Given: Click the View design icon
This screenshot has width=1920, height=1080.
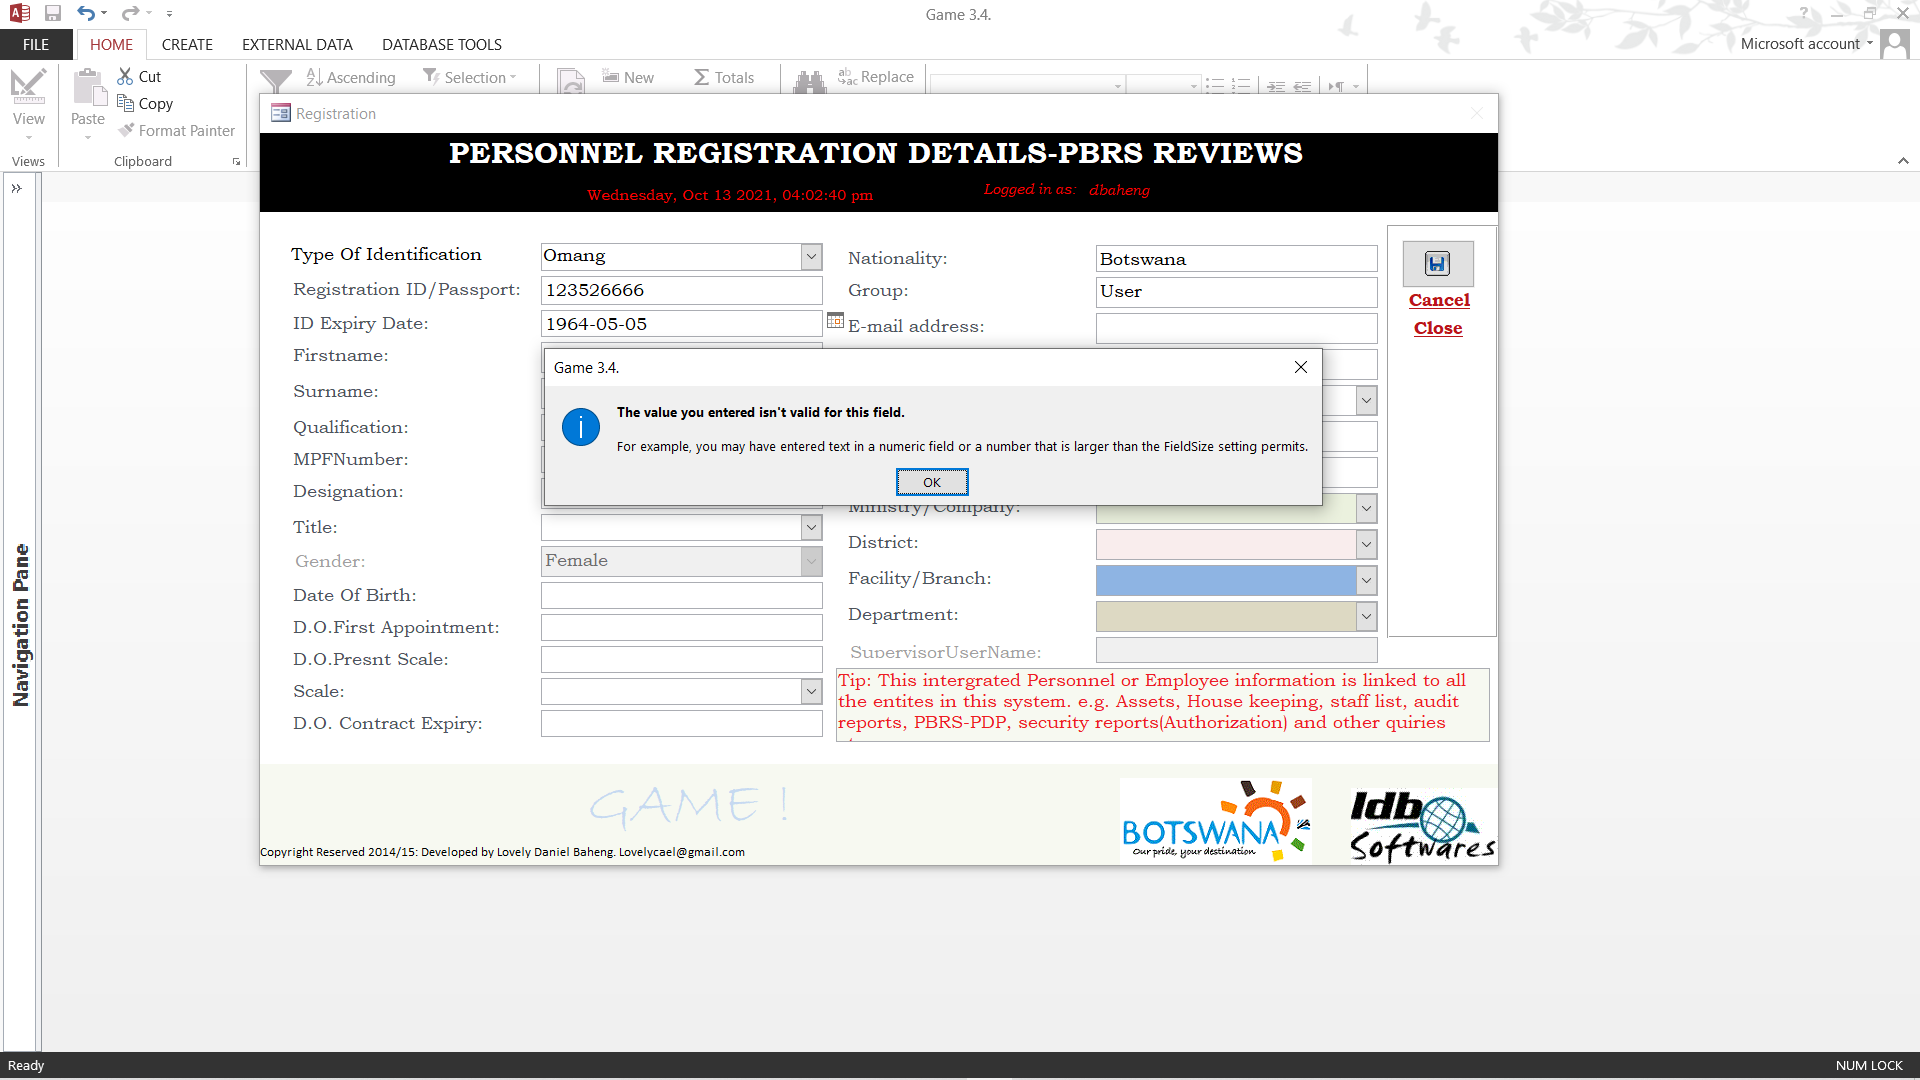Looking at the screenshot, I should point(29,87).
